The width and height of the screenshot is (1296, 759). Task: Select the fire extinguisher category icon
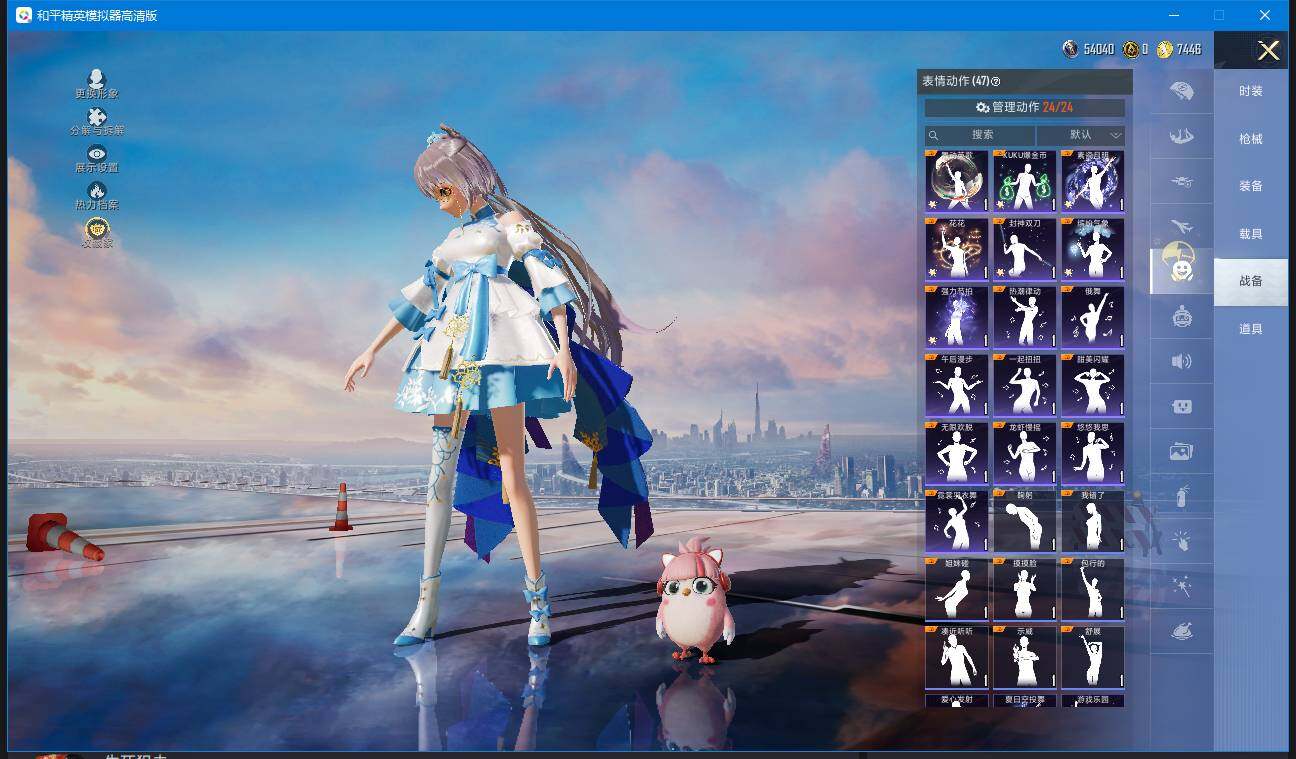[x=1181, y=496]
